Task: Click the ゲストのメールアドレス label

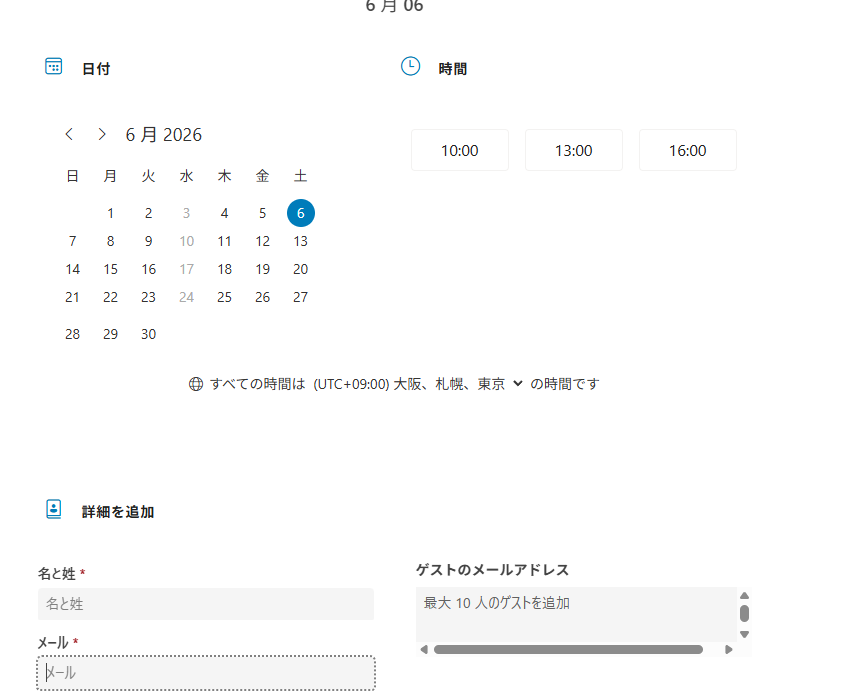Action: [x=492, y=570]
